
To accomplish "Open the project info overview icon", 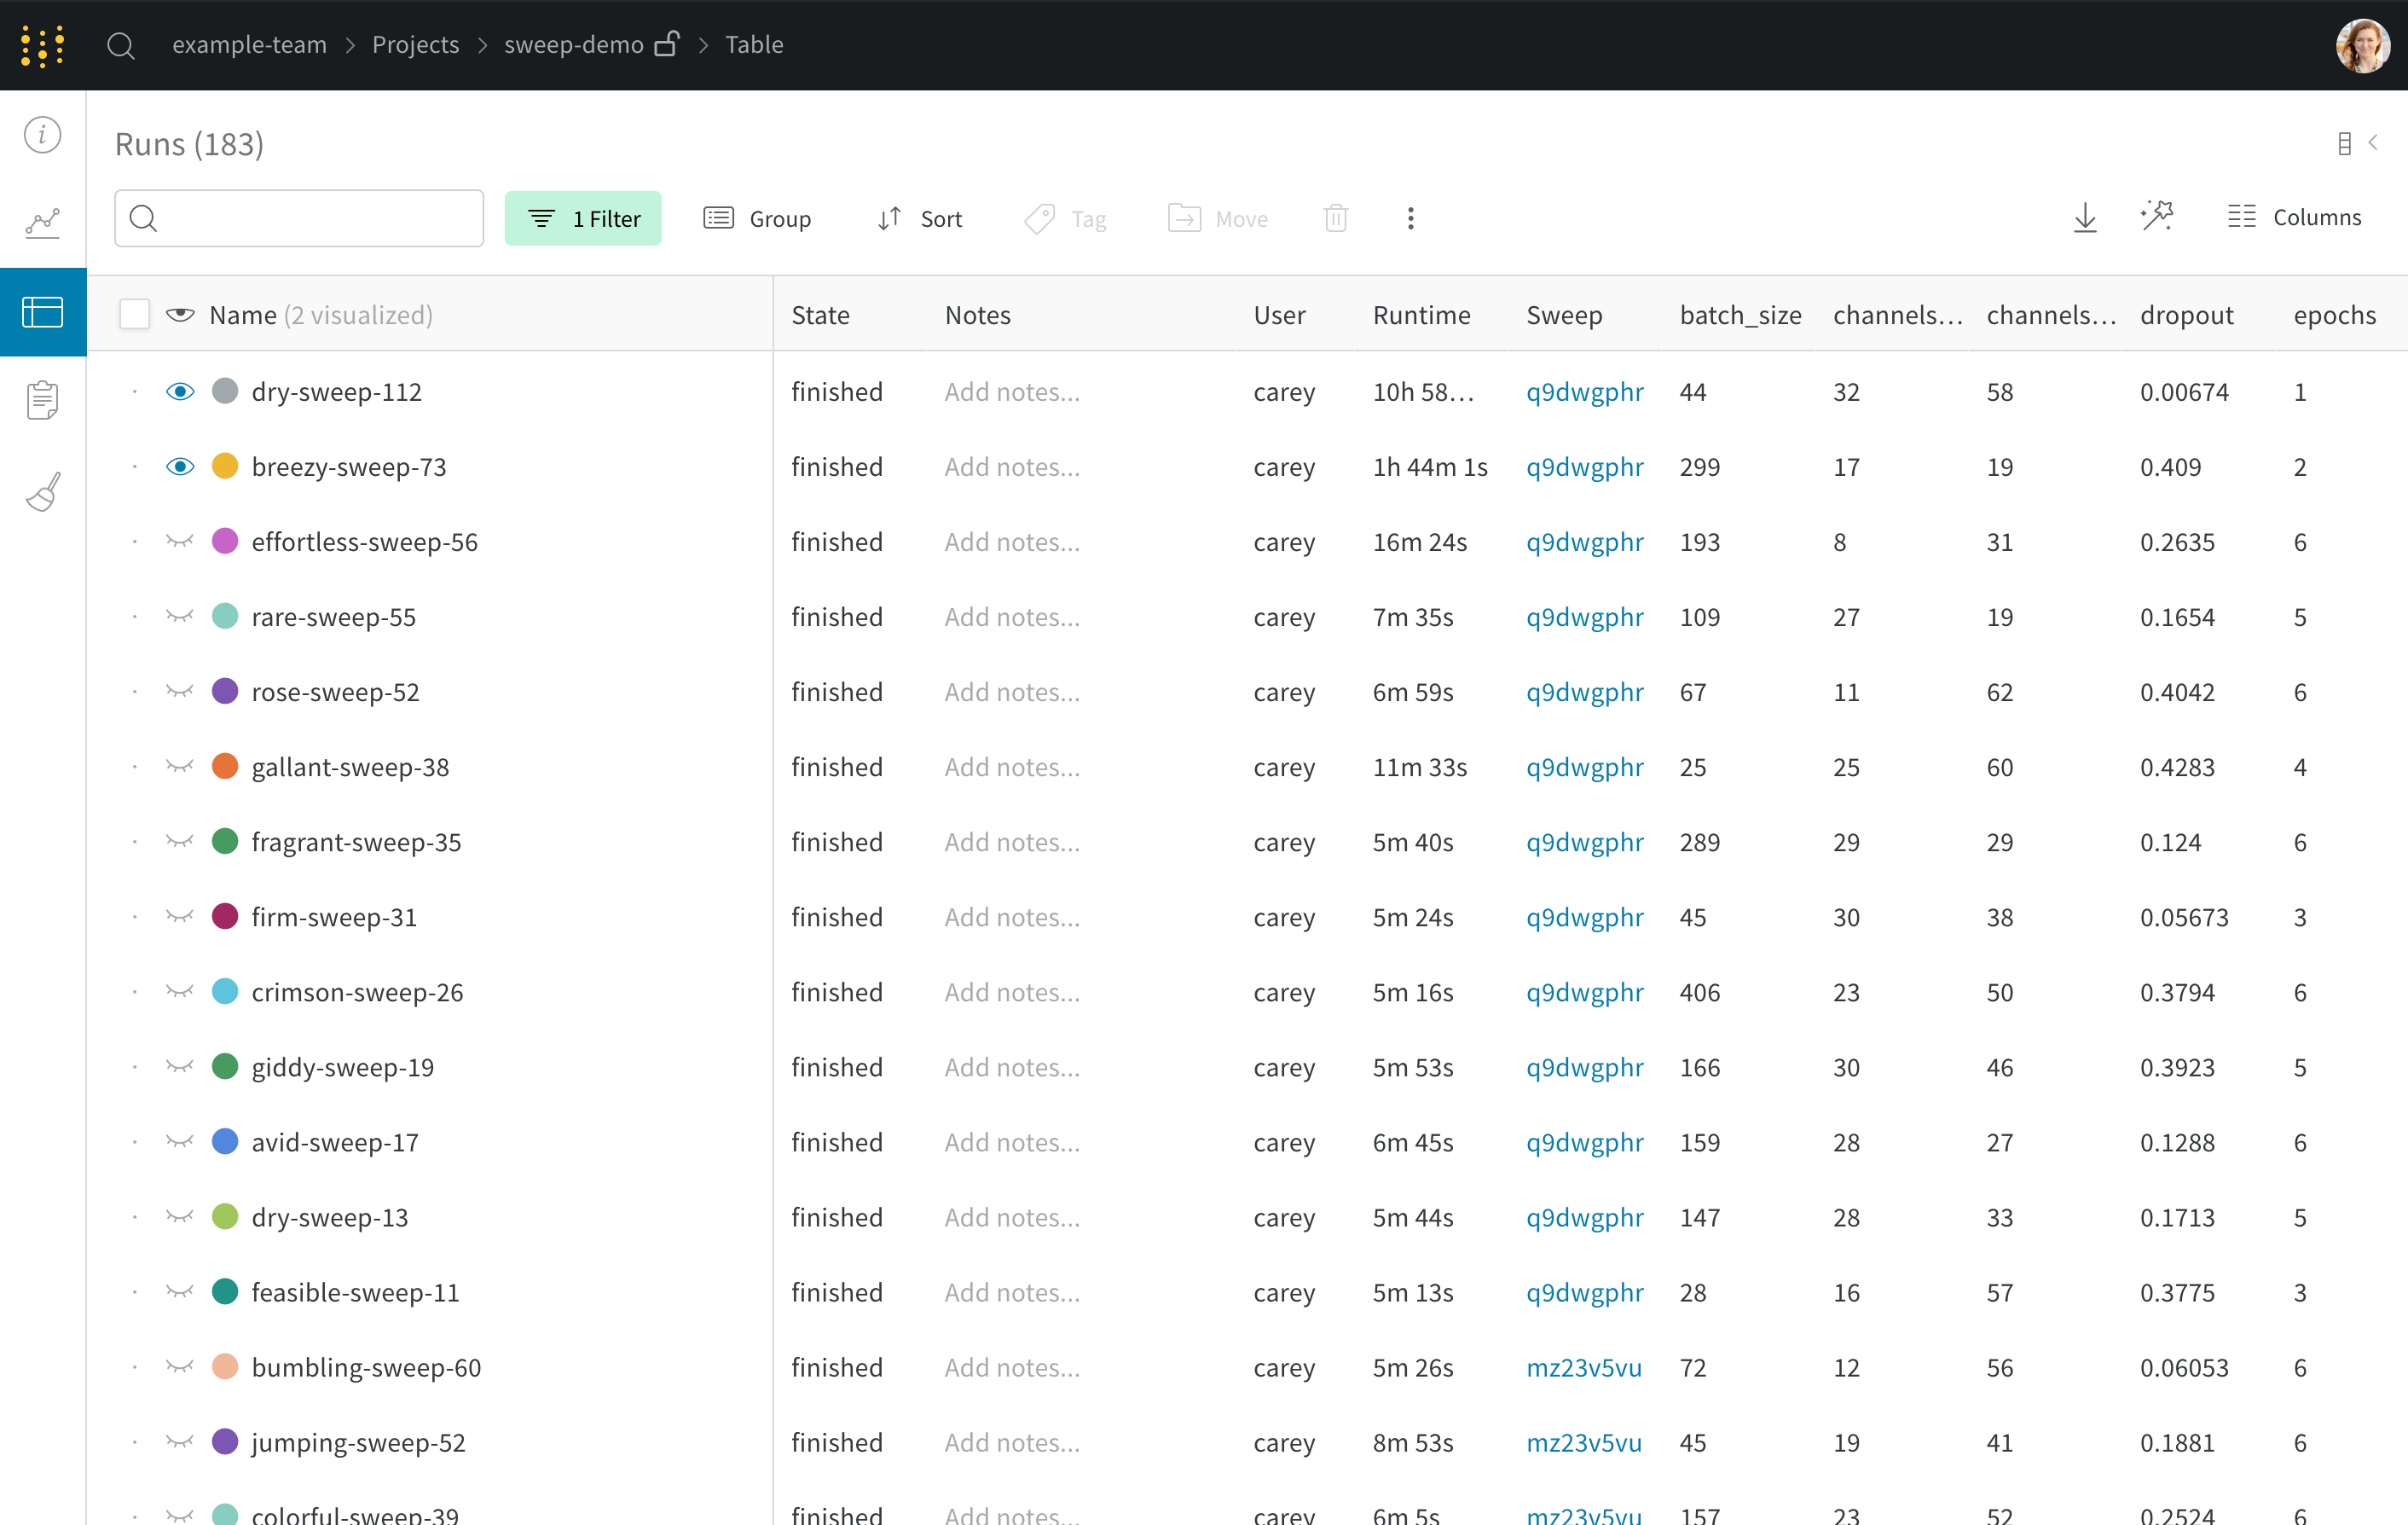I will [42, 135].
